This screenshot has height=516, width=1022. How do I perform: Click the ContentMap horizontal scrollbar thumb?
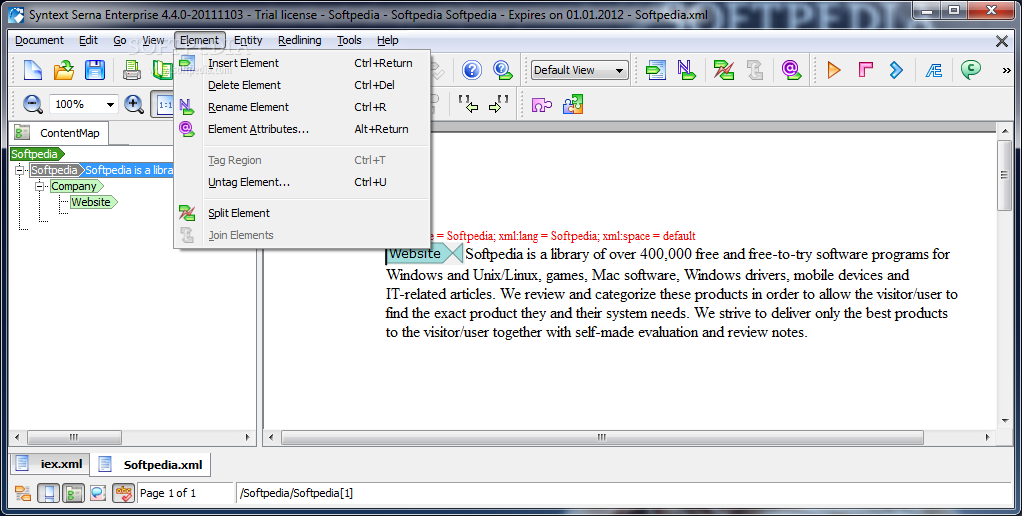(x=74, y=437)
